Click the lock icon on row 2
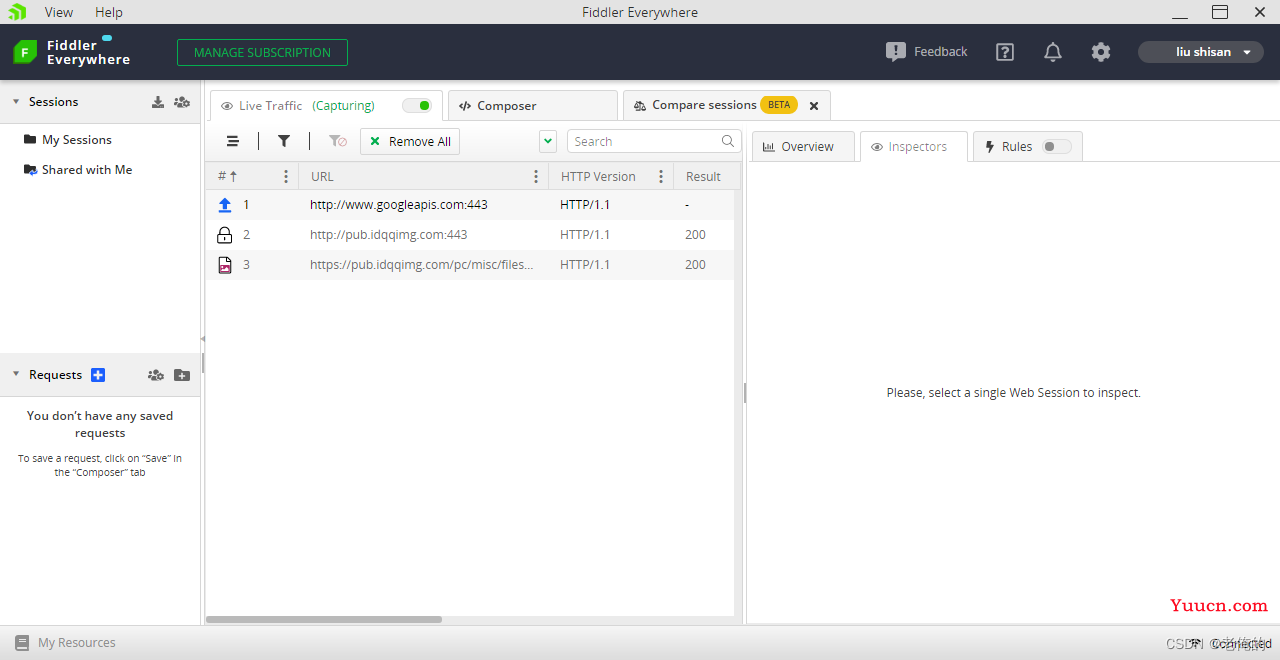 [225, 235]
